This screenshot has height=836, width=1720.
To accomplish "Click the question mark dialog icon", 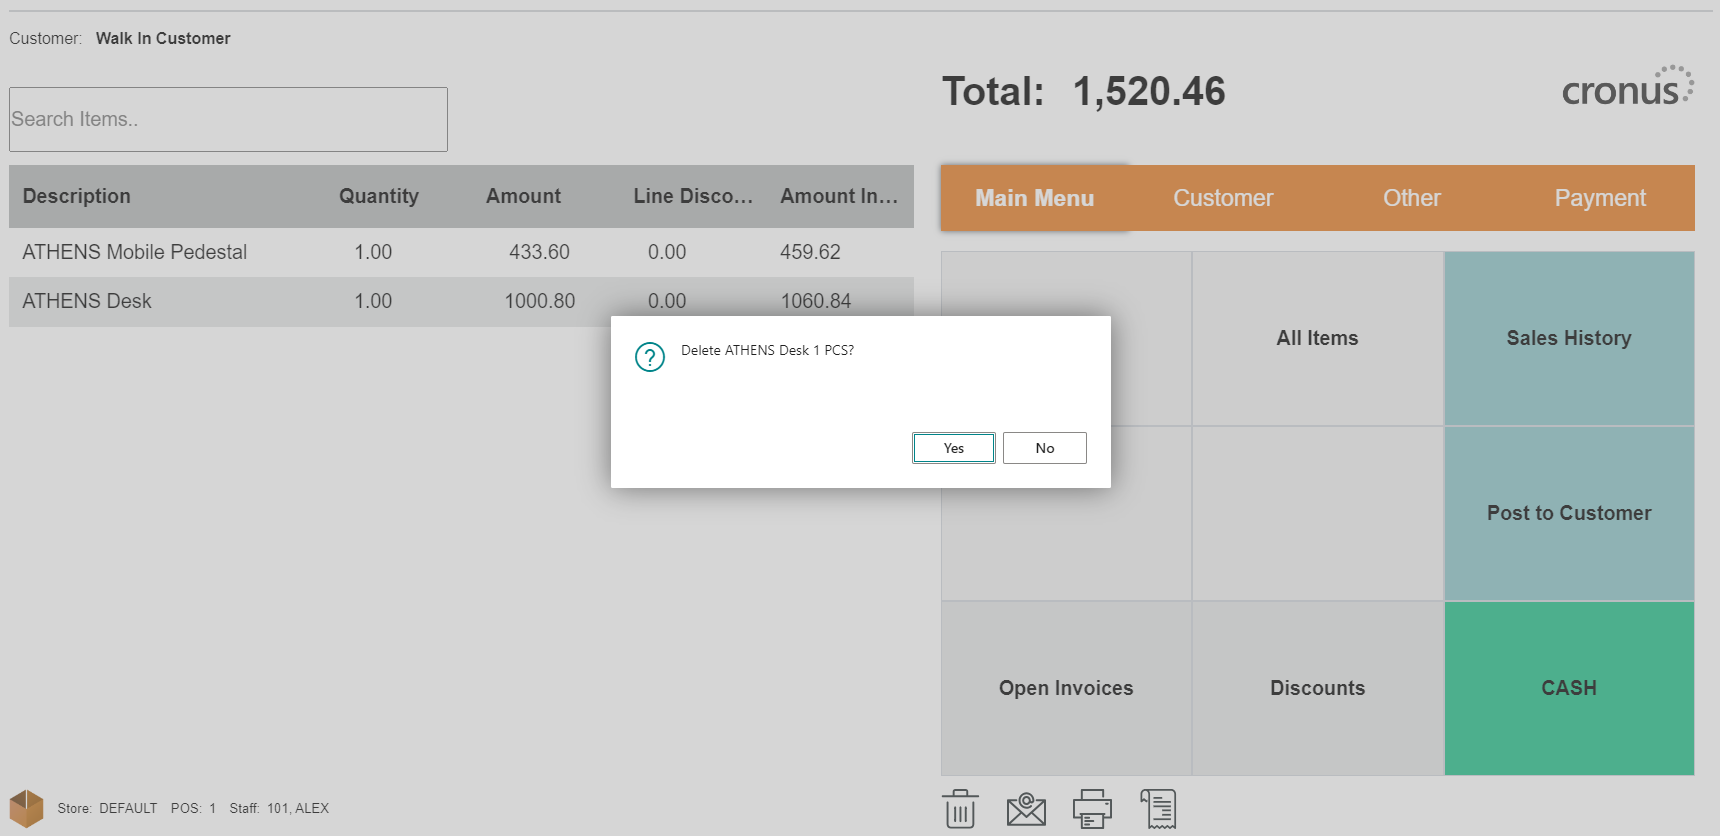I will click(650, 357).
